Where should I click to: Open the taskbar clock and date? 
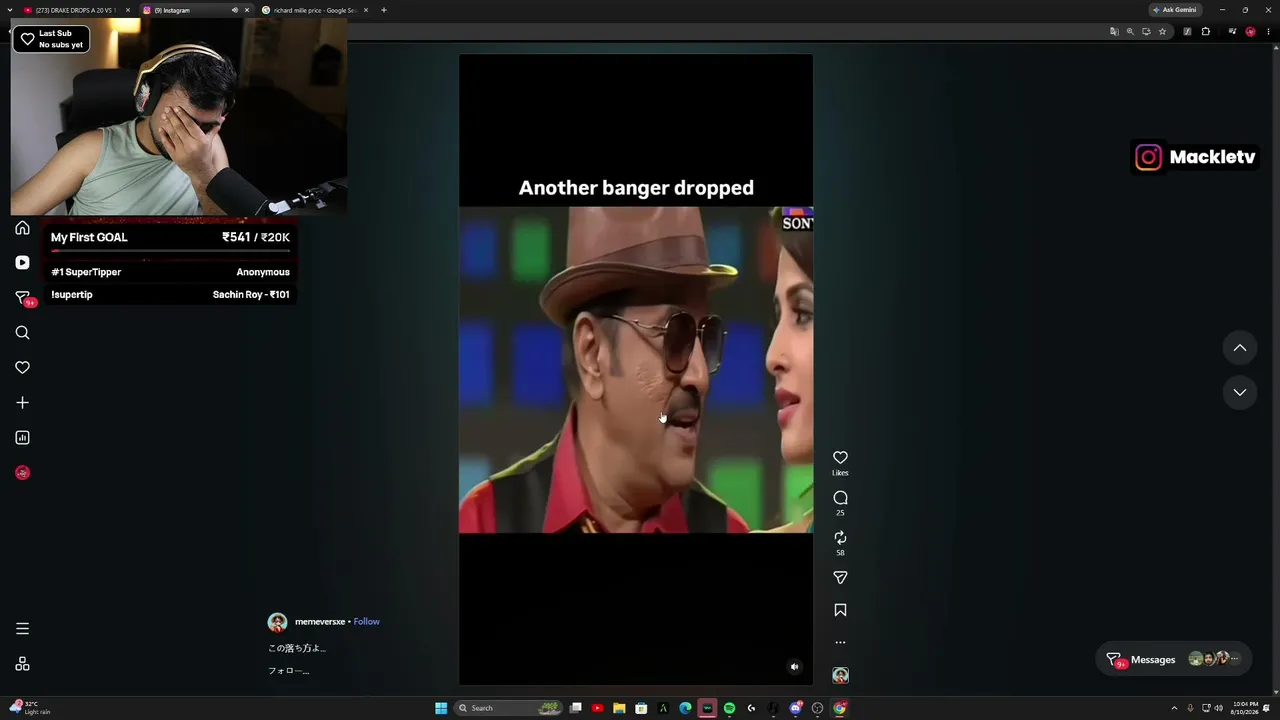[1245, 708]
